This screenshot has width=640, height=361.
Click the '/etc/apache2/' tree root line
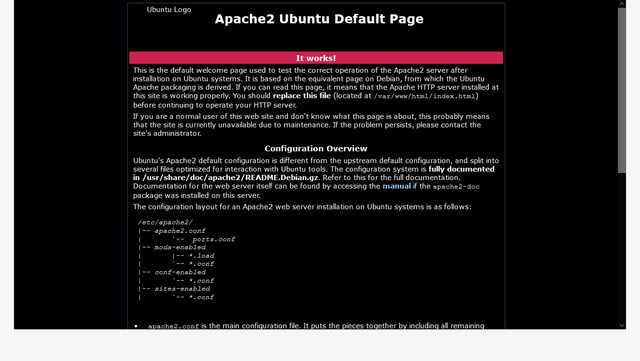165,223
